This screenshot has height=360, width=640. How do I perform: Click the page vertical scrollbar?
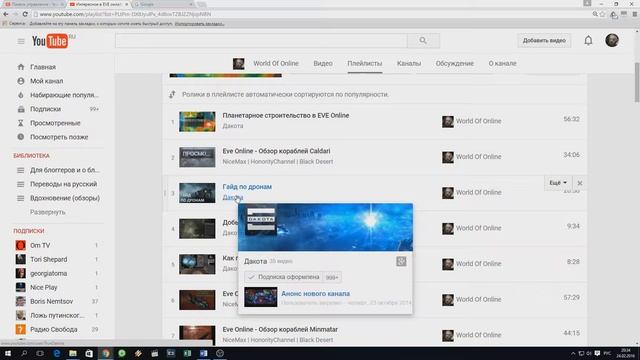click(x=637, y=83)
